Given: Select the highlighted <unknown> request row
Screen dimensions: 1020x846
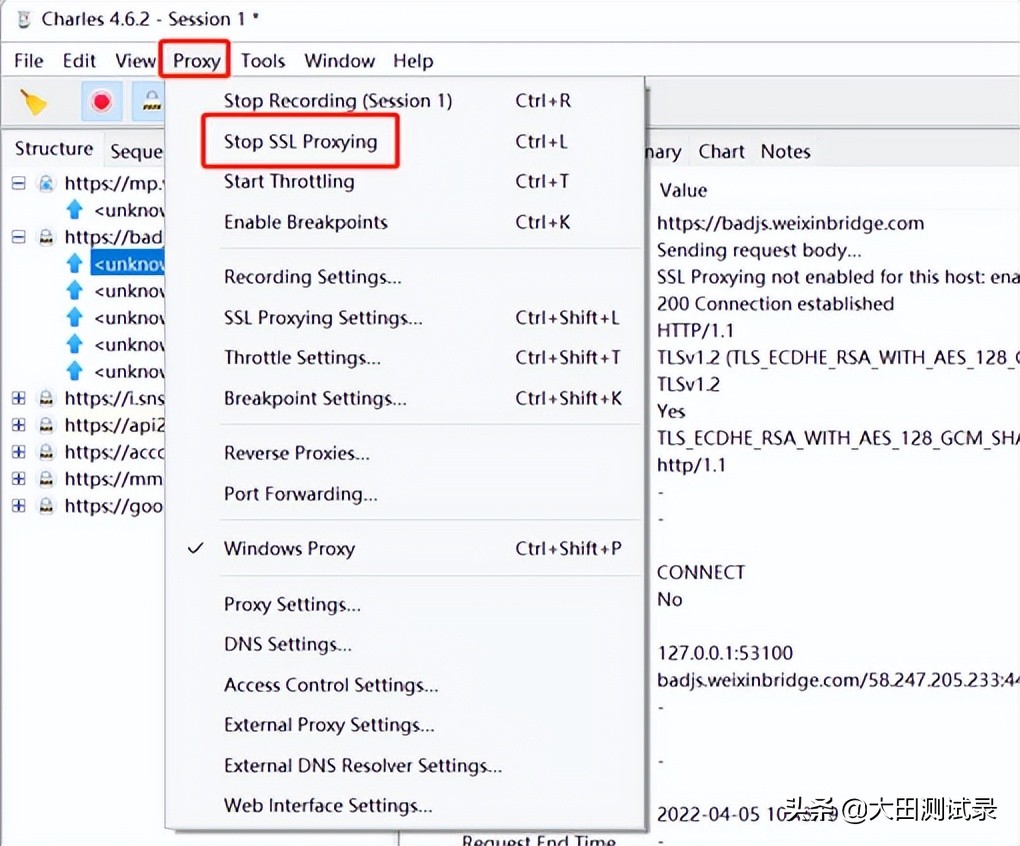Looking at the screenshot, I should [128, 264].
